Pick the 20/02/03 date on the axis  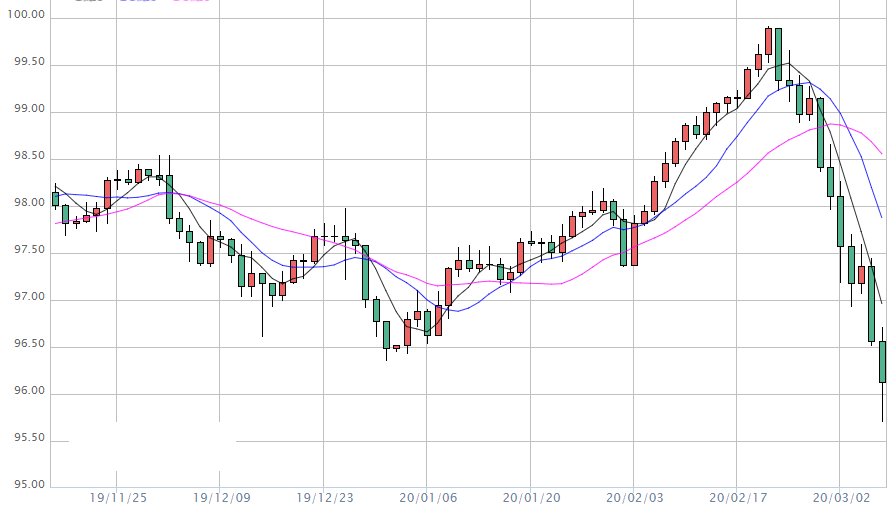[x=633, y=497]
